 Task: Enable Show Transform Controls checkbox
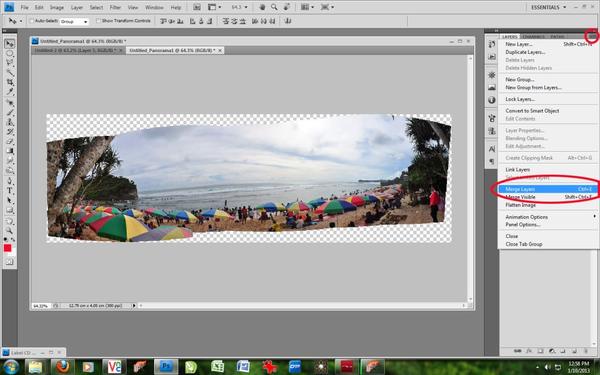pyautogui.click(x=98, y=21)
